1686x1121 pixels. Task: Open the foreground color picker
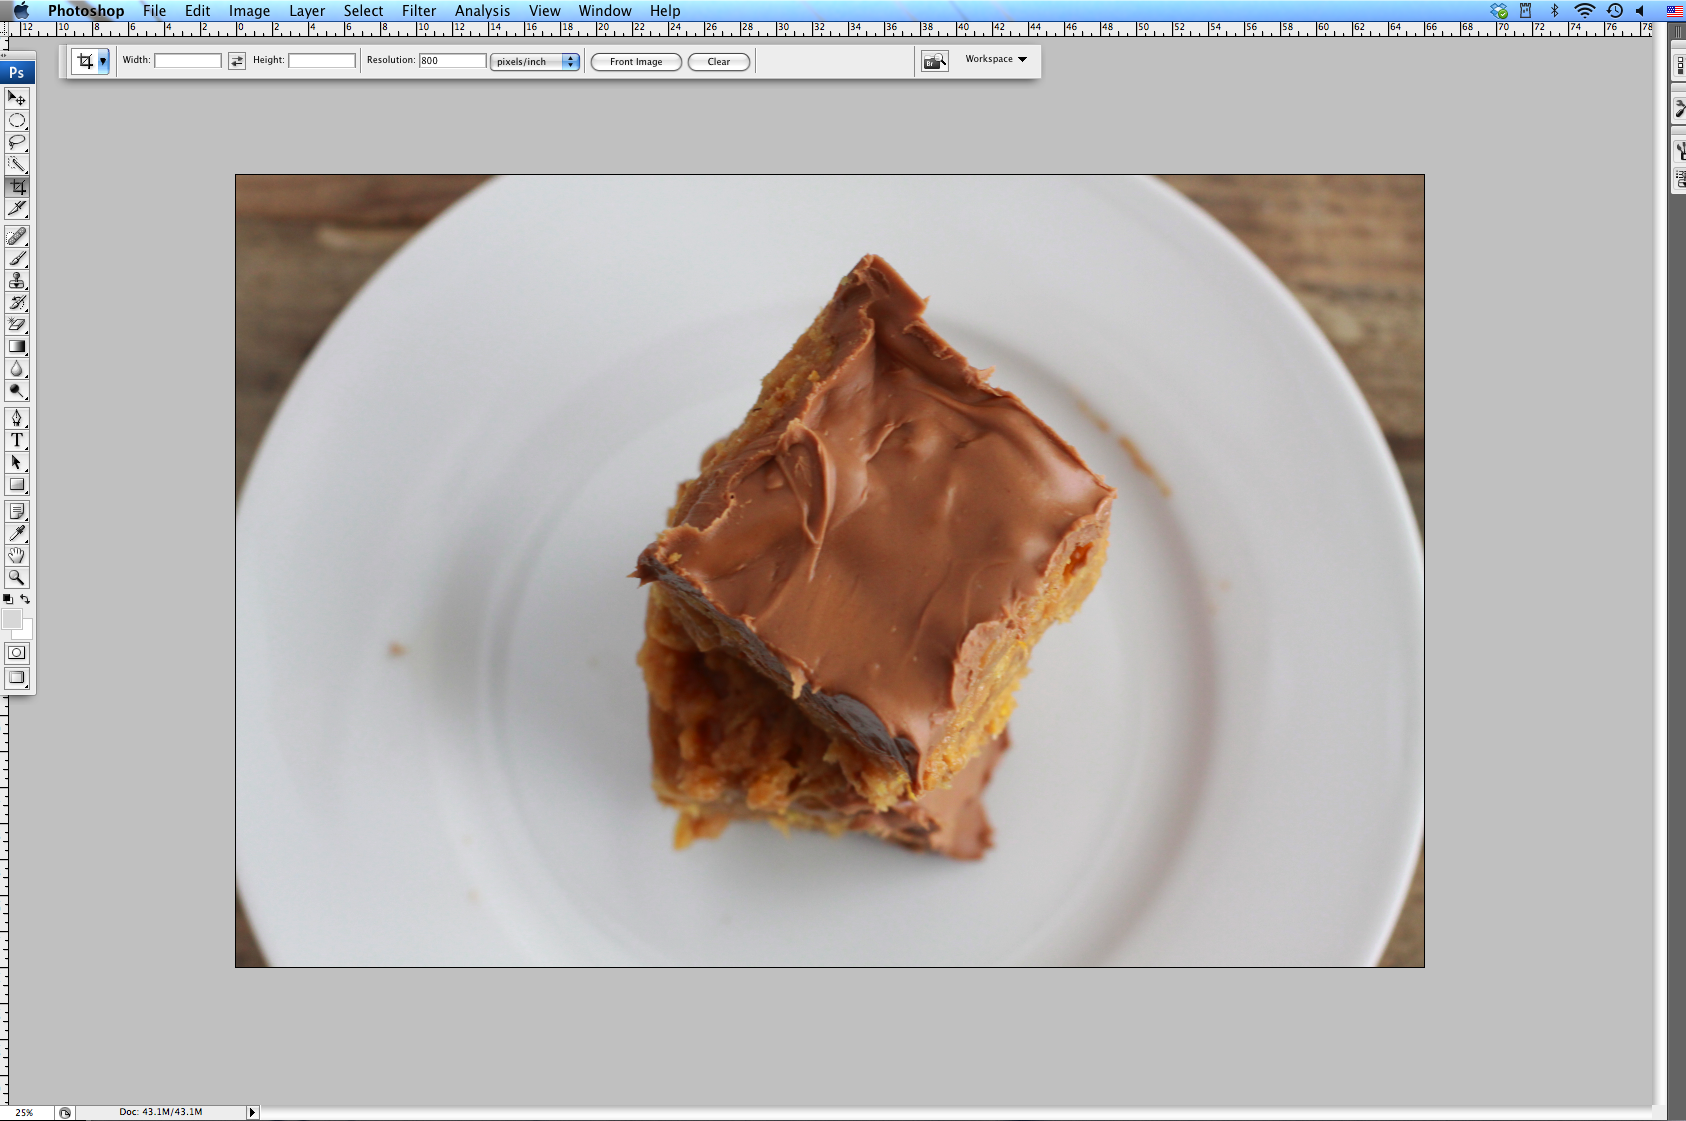tap(11, 619)
